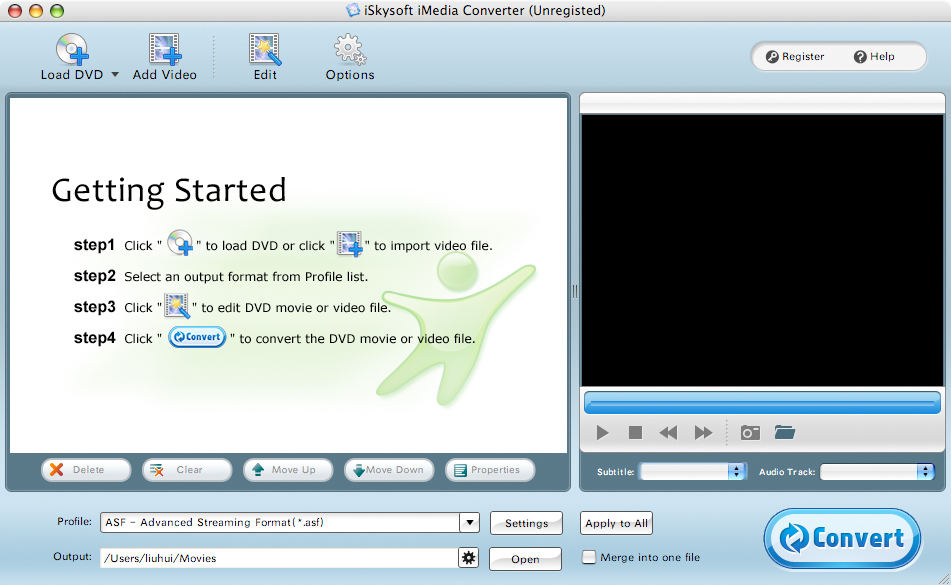Image resolution: width=951 pixels, height=585 pixels.
Task: Expand the Load DVD dropdown arrow
Action: pyautogui.click(x=114, y=75)
